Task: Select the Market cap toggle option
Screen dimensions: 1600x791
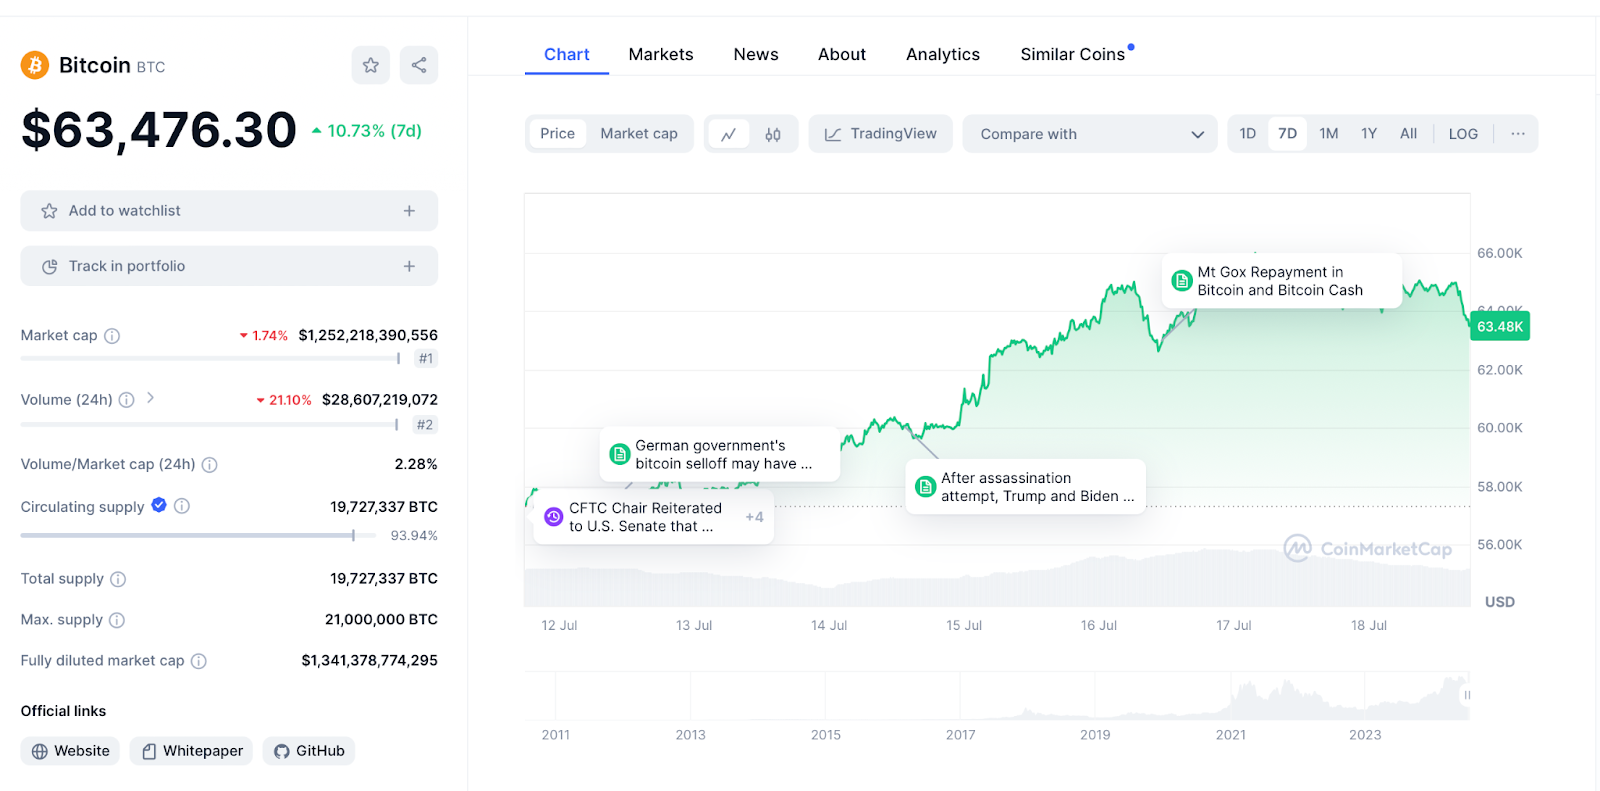Action: pos(639,134)
